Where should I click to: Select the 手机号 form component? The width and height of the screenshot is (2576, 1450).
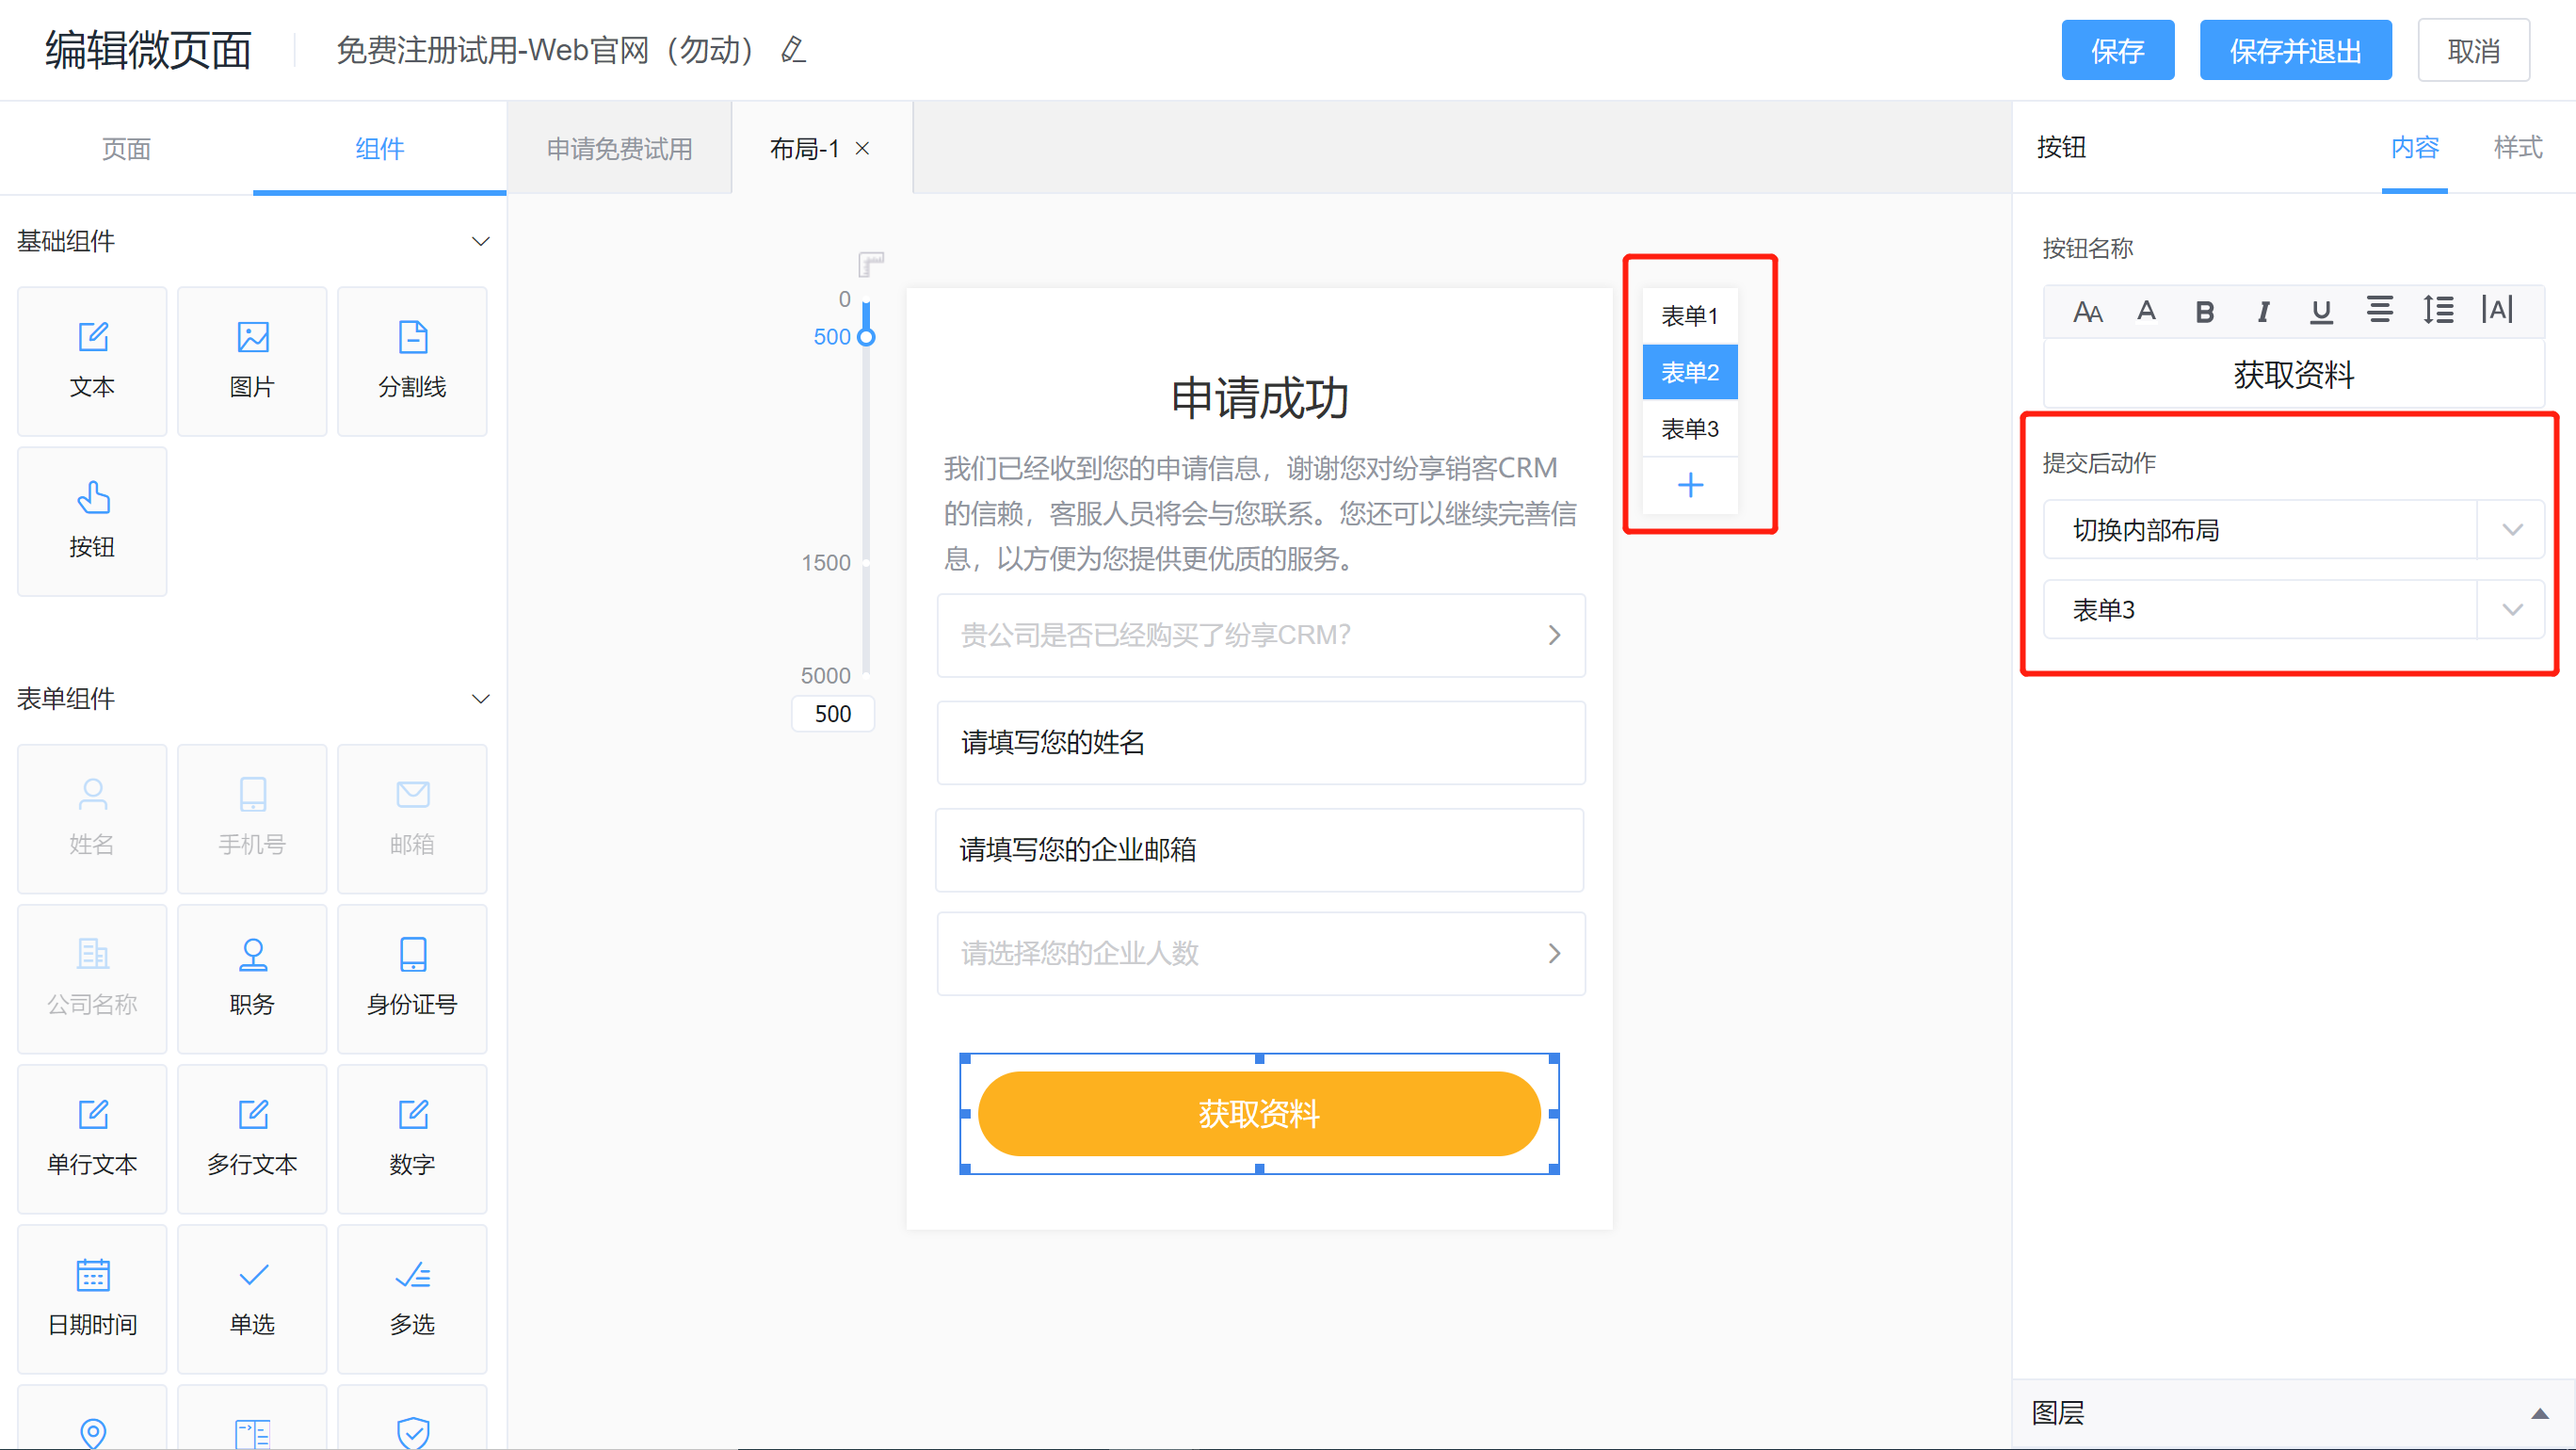click(x=252, y=818)
